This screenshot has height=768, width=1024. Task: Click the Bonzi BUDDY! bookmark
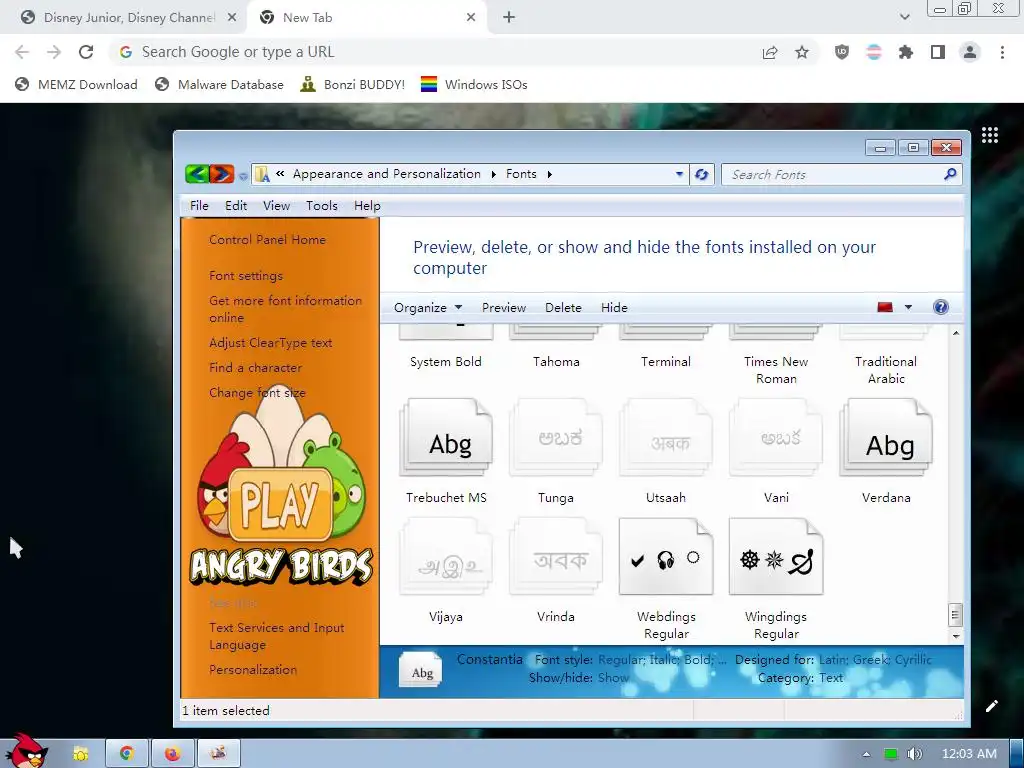pyautogui.click(x=353, y=84)
